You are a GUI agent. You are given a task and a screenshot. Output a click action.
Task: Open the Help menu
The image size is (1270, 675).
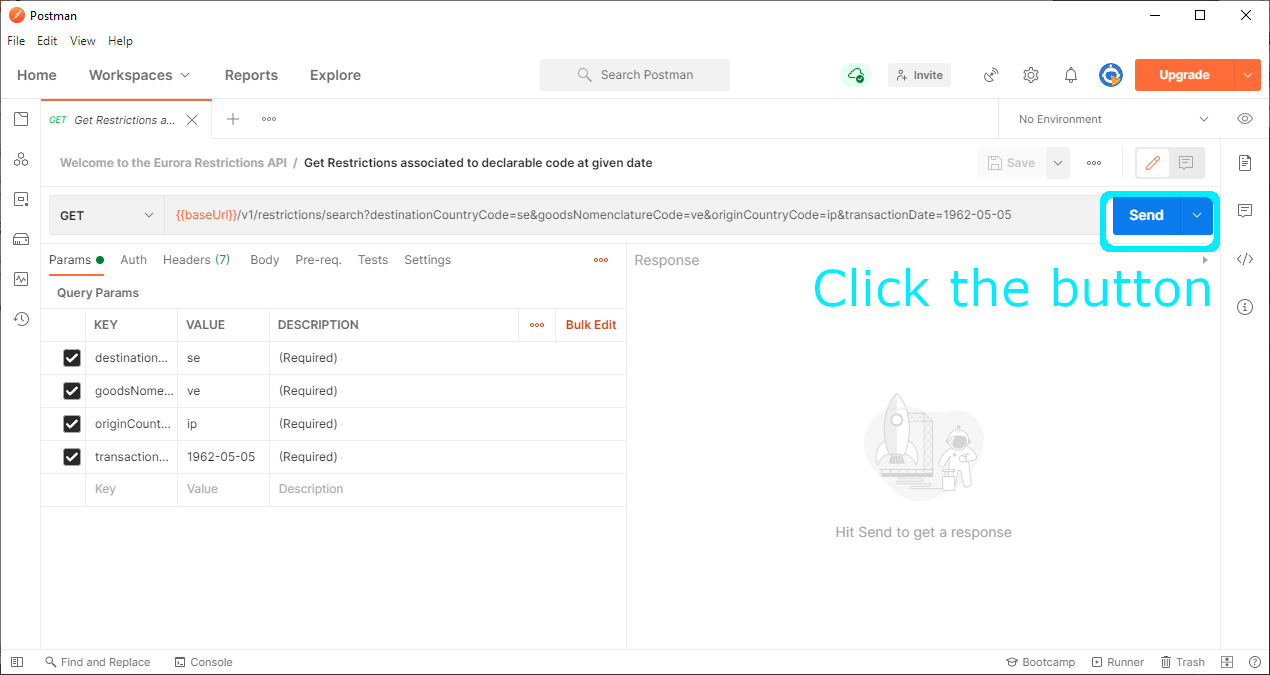(120, 41)
